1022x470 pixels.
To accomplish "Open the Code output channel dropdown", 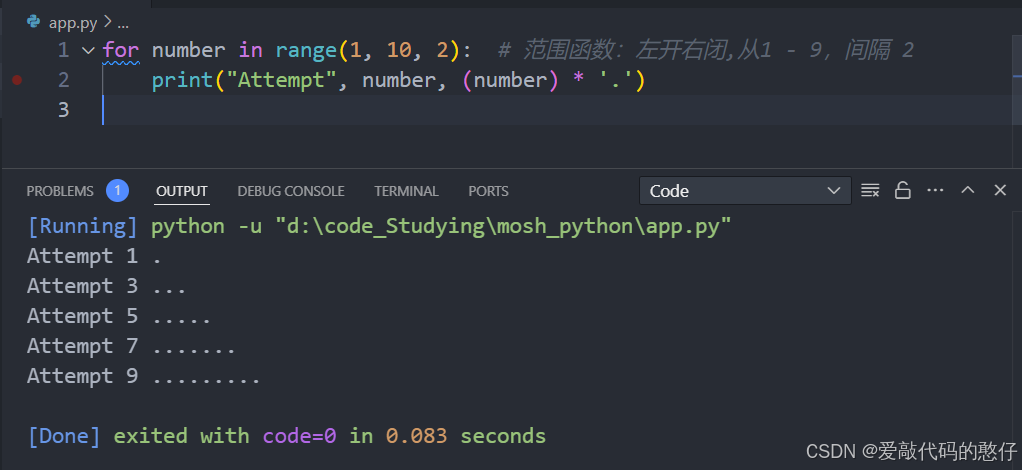I will click(745, 190).
